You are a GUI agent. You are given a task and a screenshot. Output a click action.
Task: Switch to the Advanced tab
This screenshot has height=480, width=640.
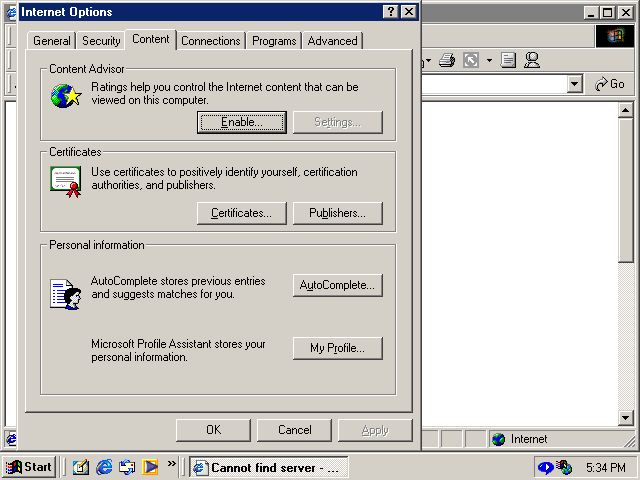[332, 41]
